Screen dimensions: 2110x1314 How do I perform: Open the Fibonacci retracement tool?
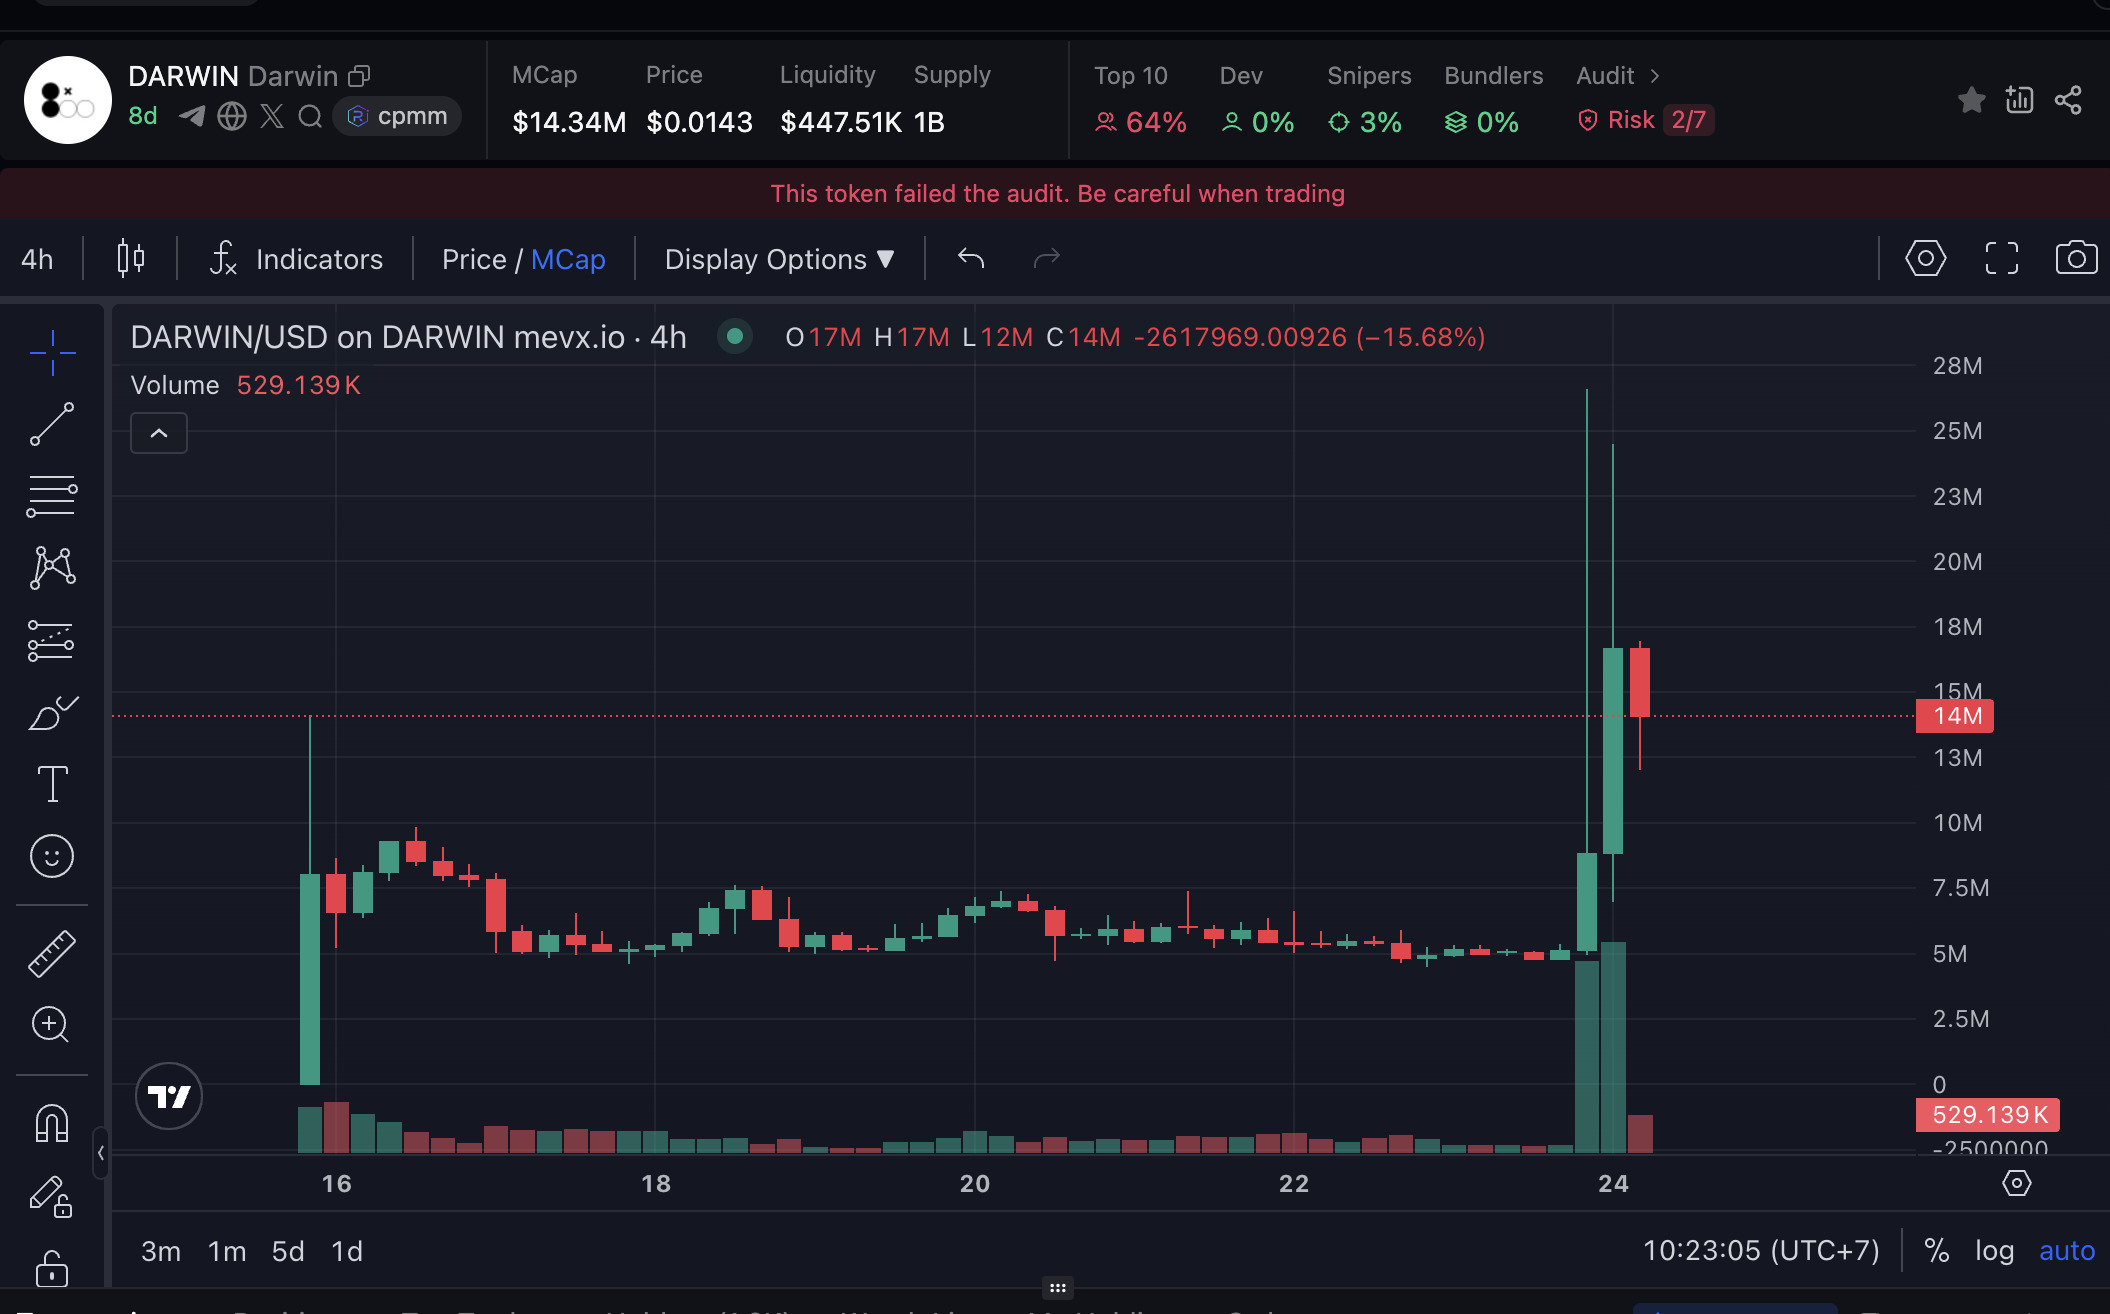(52, 496)
